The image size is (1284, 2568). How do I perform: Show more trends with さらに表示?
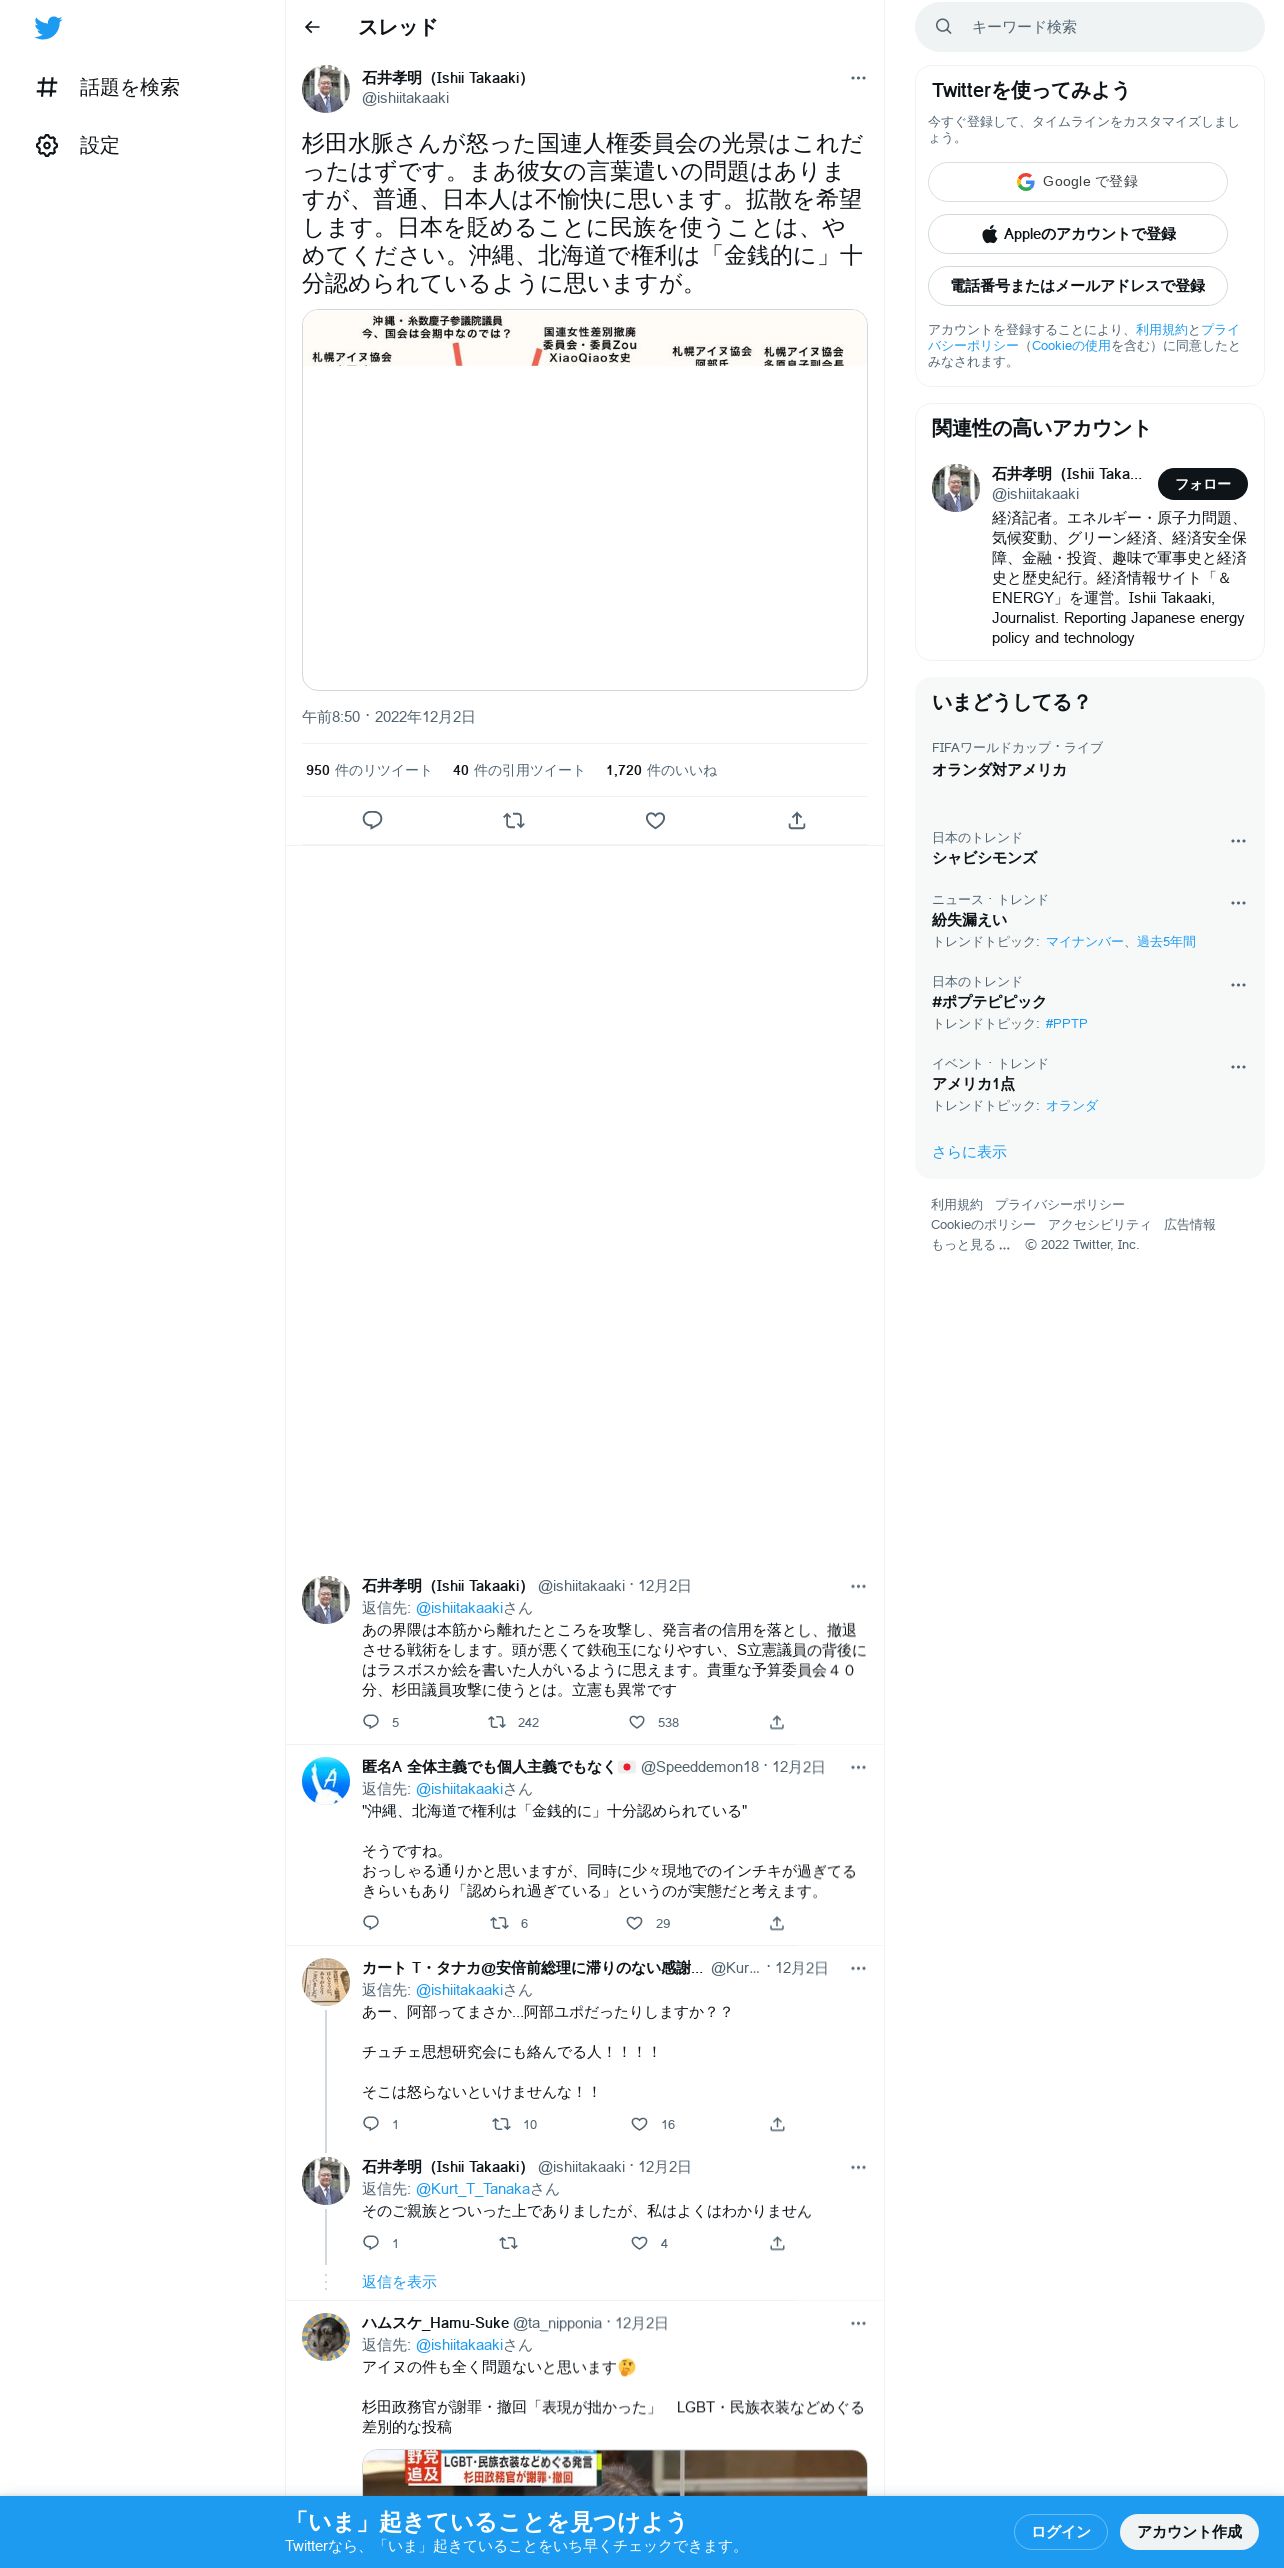tap(969, 1152)
